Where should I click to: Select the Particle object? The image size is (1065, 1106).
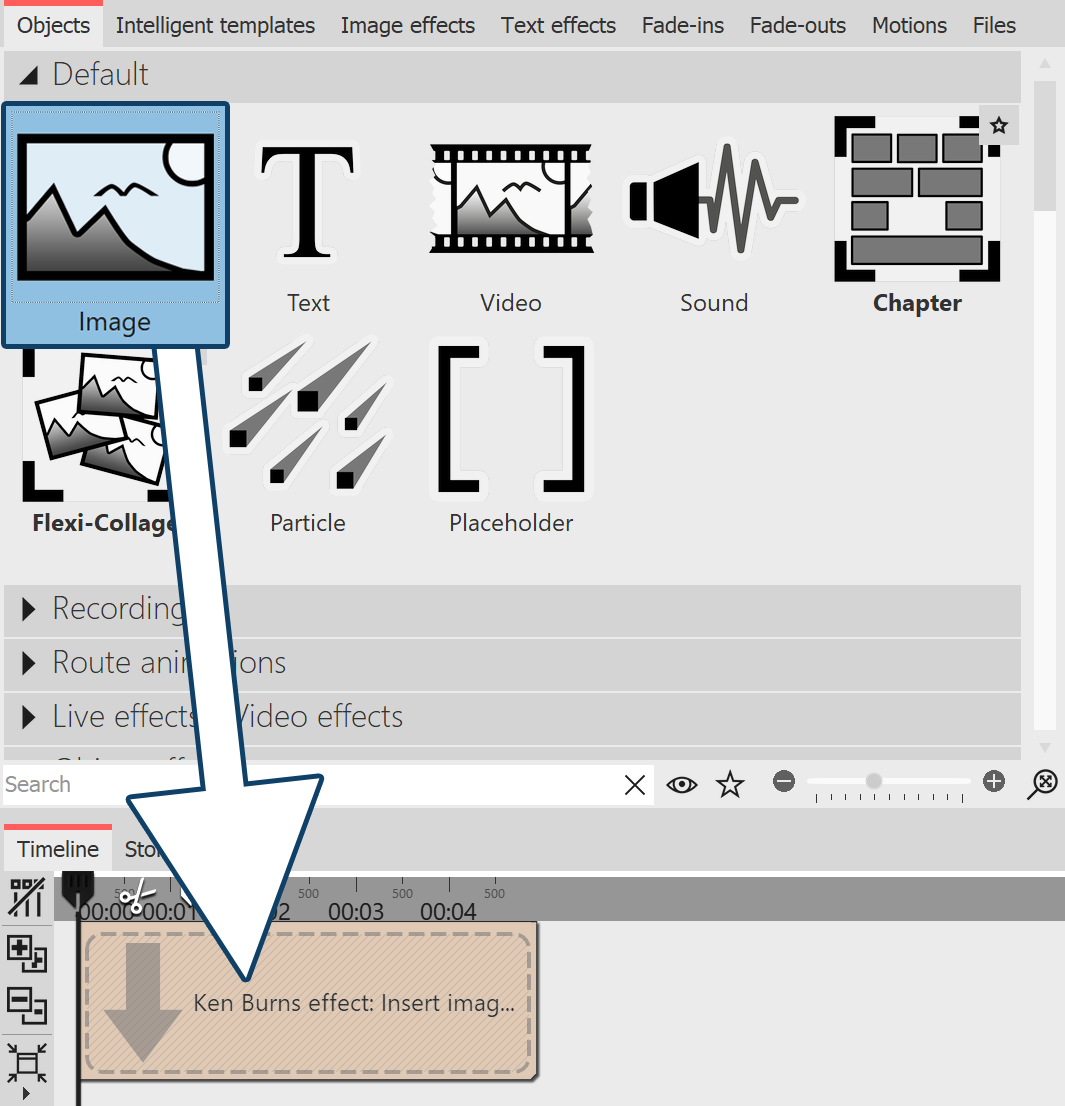308,437
